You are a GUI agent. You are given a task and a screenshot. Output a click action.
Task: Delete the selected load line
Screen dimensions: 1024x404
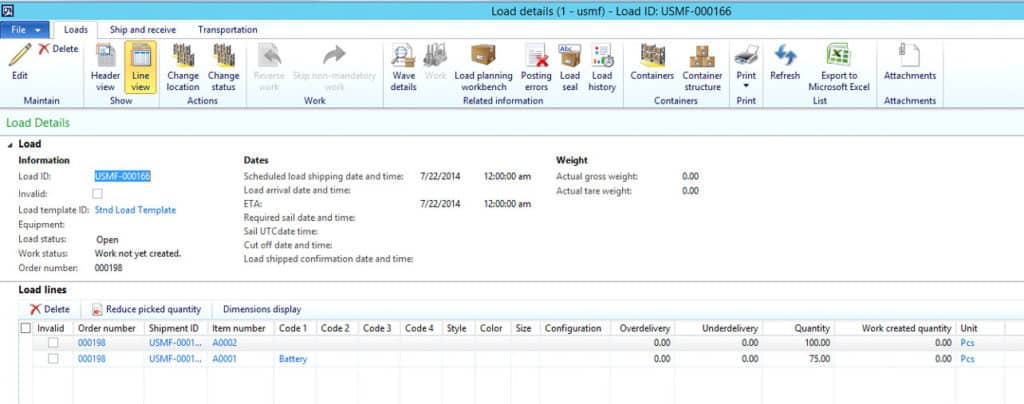(50, 309)
